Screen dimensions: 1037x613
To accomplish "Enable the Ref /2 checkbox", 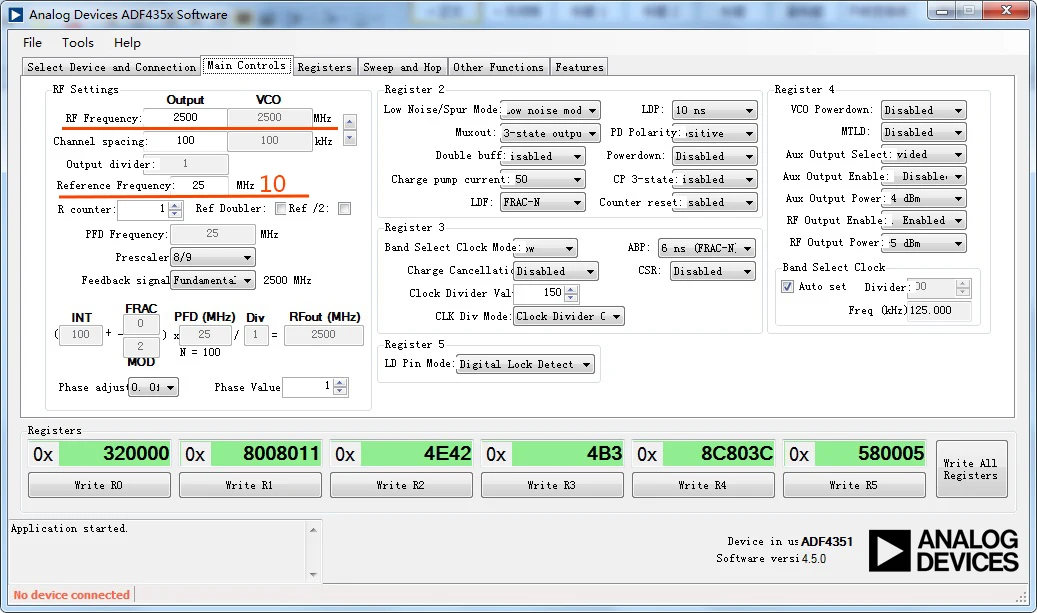I will pyautogui.click(x=344, y=209).
